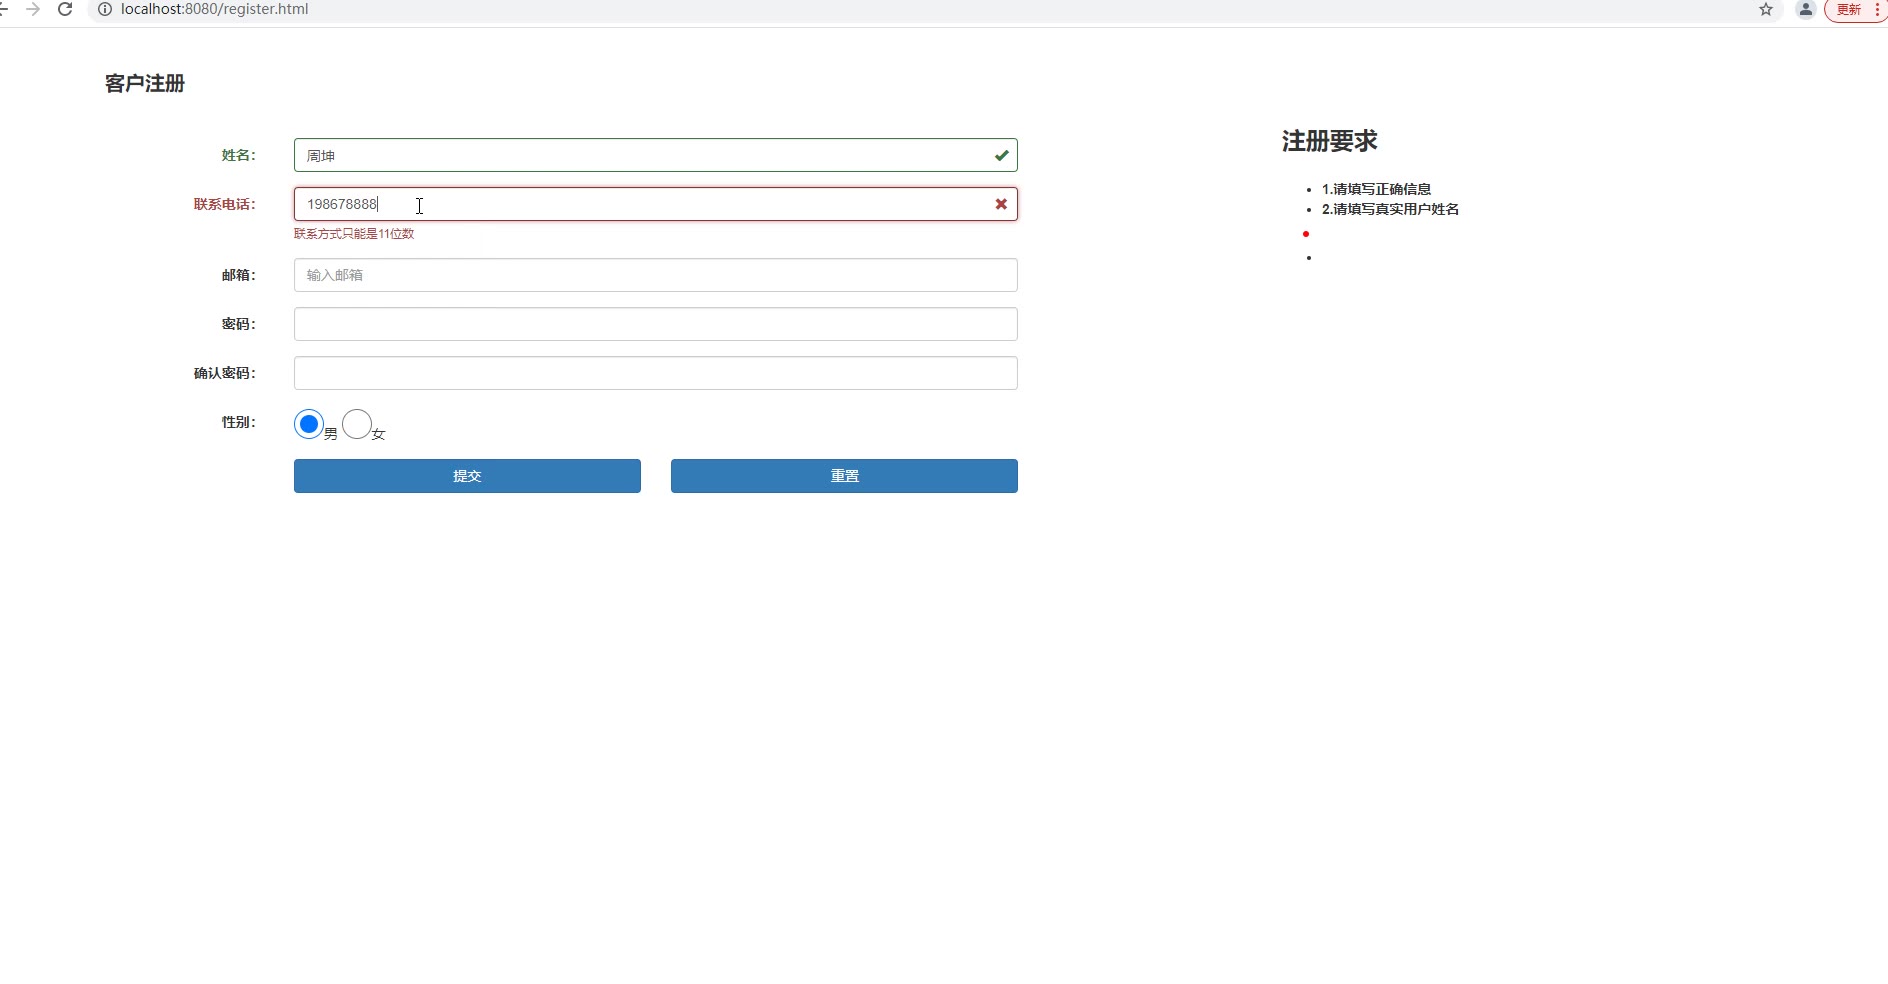Click the 注册要求 heading
1888x984 pixels.
(1329, 141)
